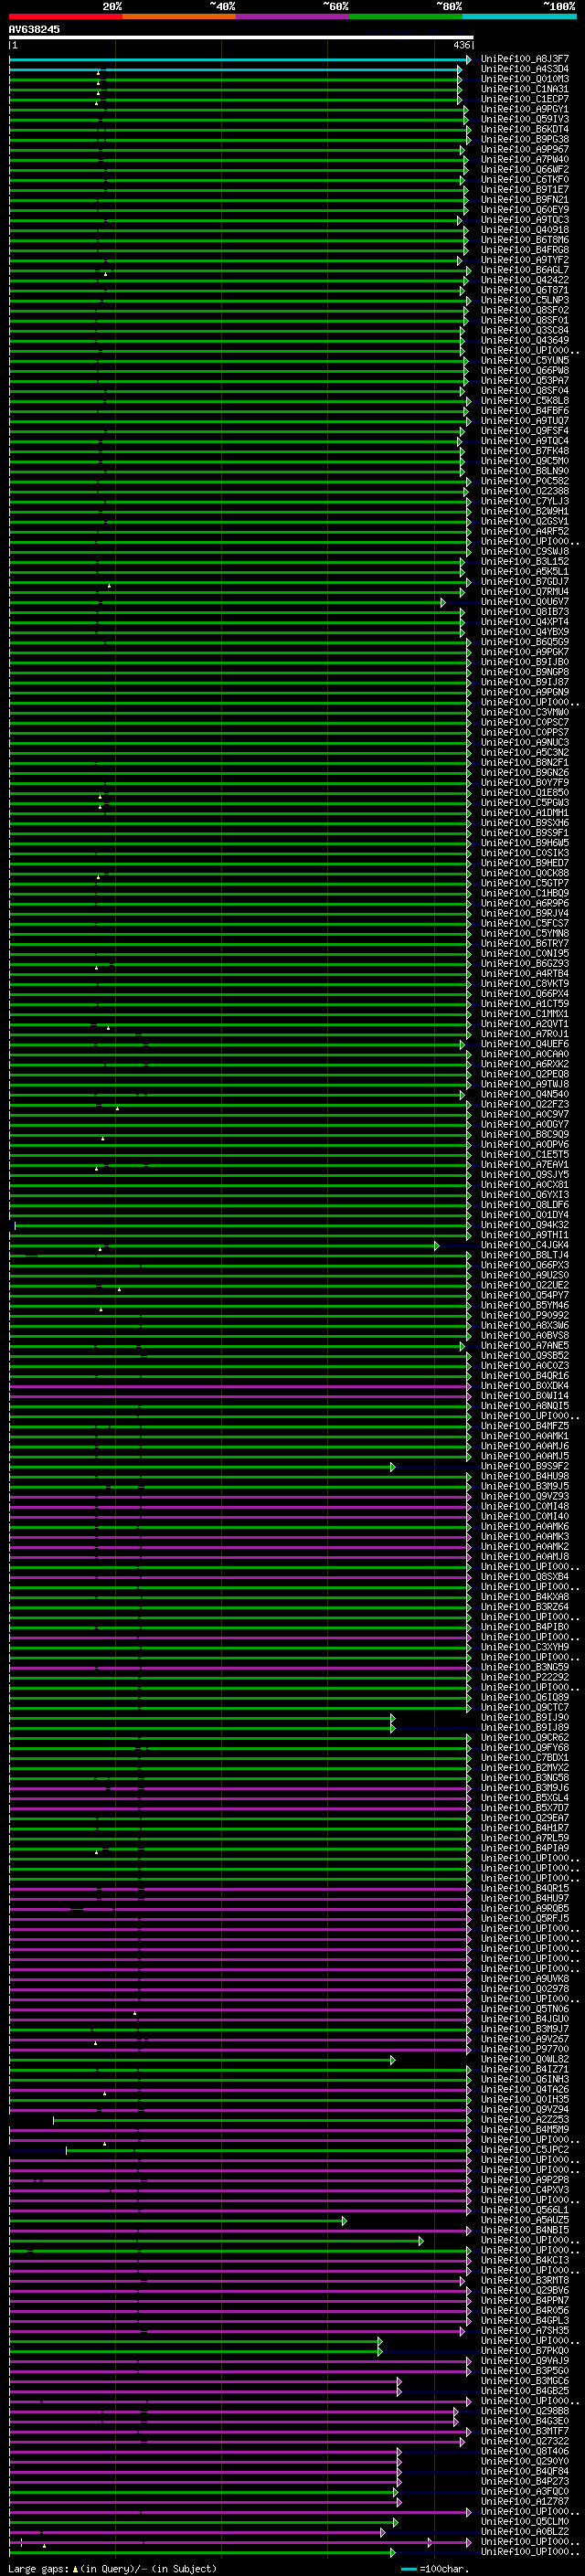Click label UniRef100_A5AUZ5
Image resolution: width=585 pixels, height=2576 pixels.
tap(525, 2221)
